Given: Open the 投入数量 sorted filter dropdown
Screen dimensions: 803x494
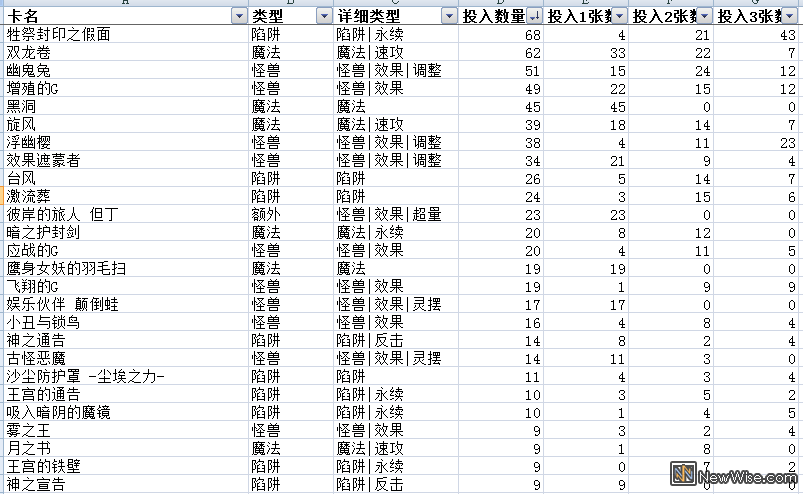Looking at the screenshot, I should pos(534,16).
